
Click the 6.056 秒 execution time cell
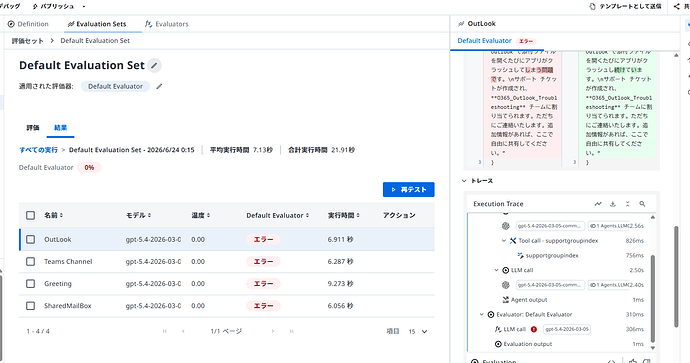tap(340, 306)
